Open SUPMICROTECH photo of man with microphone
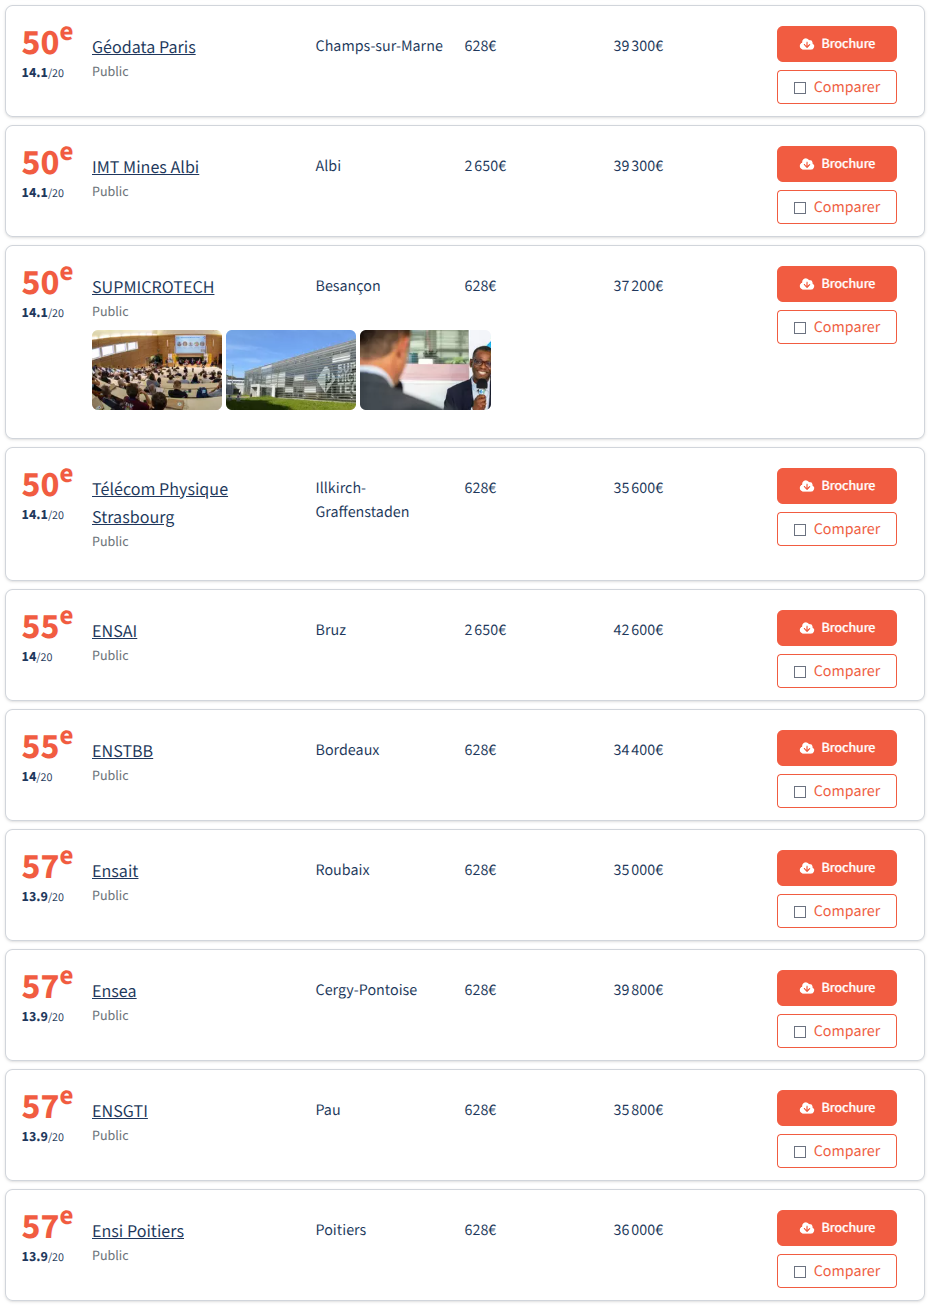 [425, 370]
